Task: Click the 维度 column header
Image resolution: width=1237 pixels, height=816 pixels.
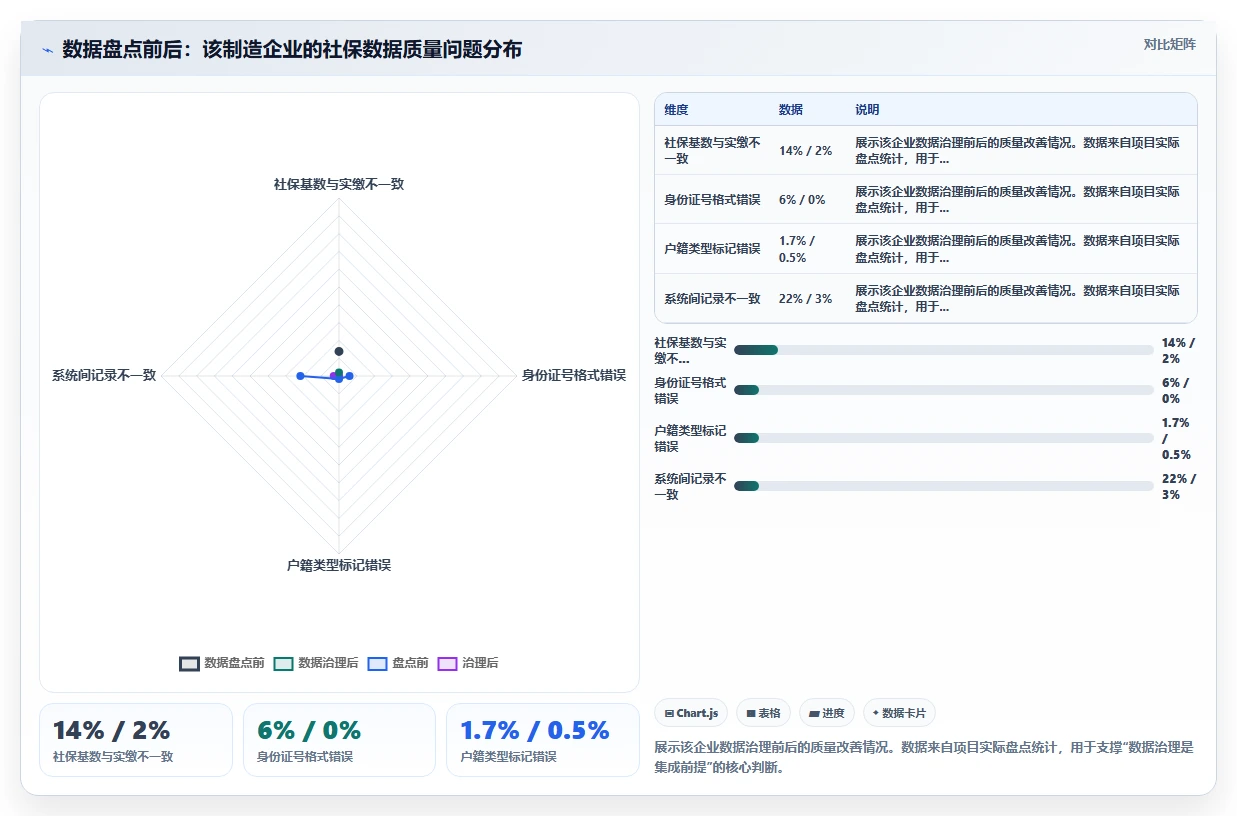Action: [x=676, y=110]
